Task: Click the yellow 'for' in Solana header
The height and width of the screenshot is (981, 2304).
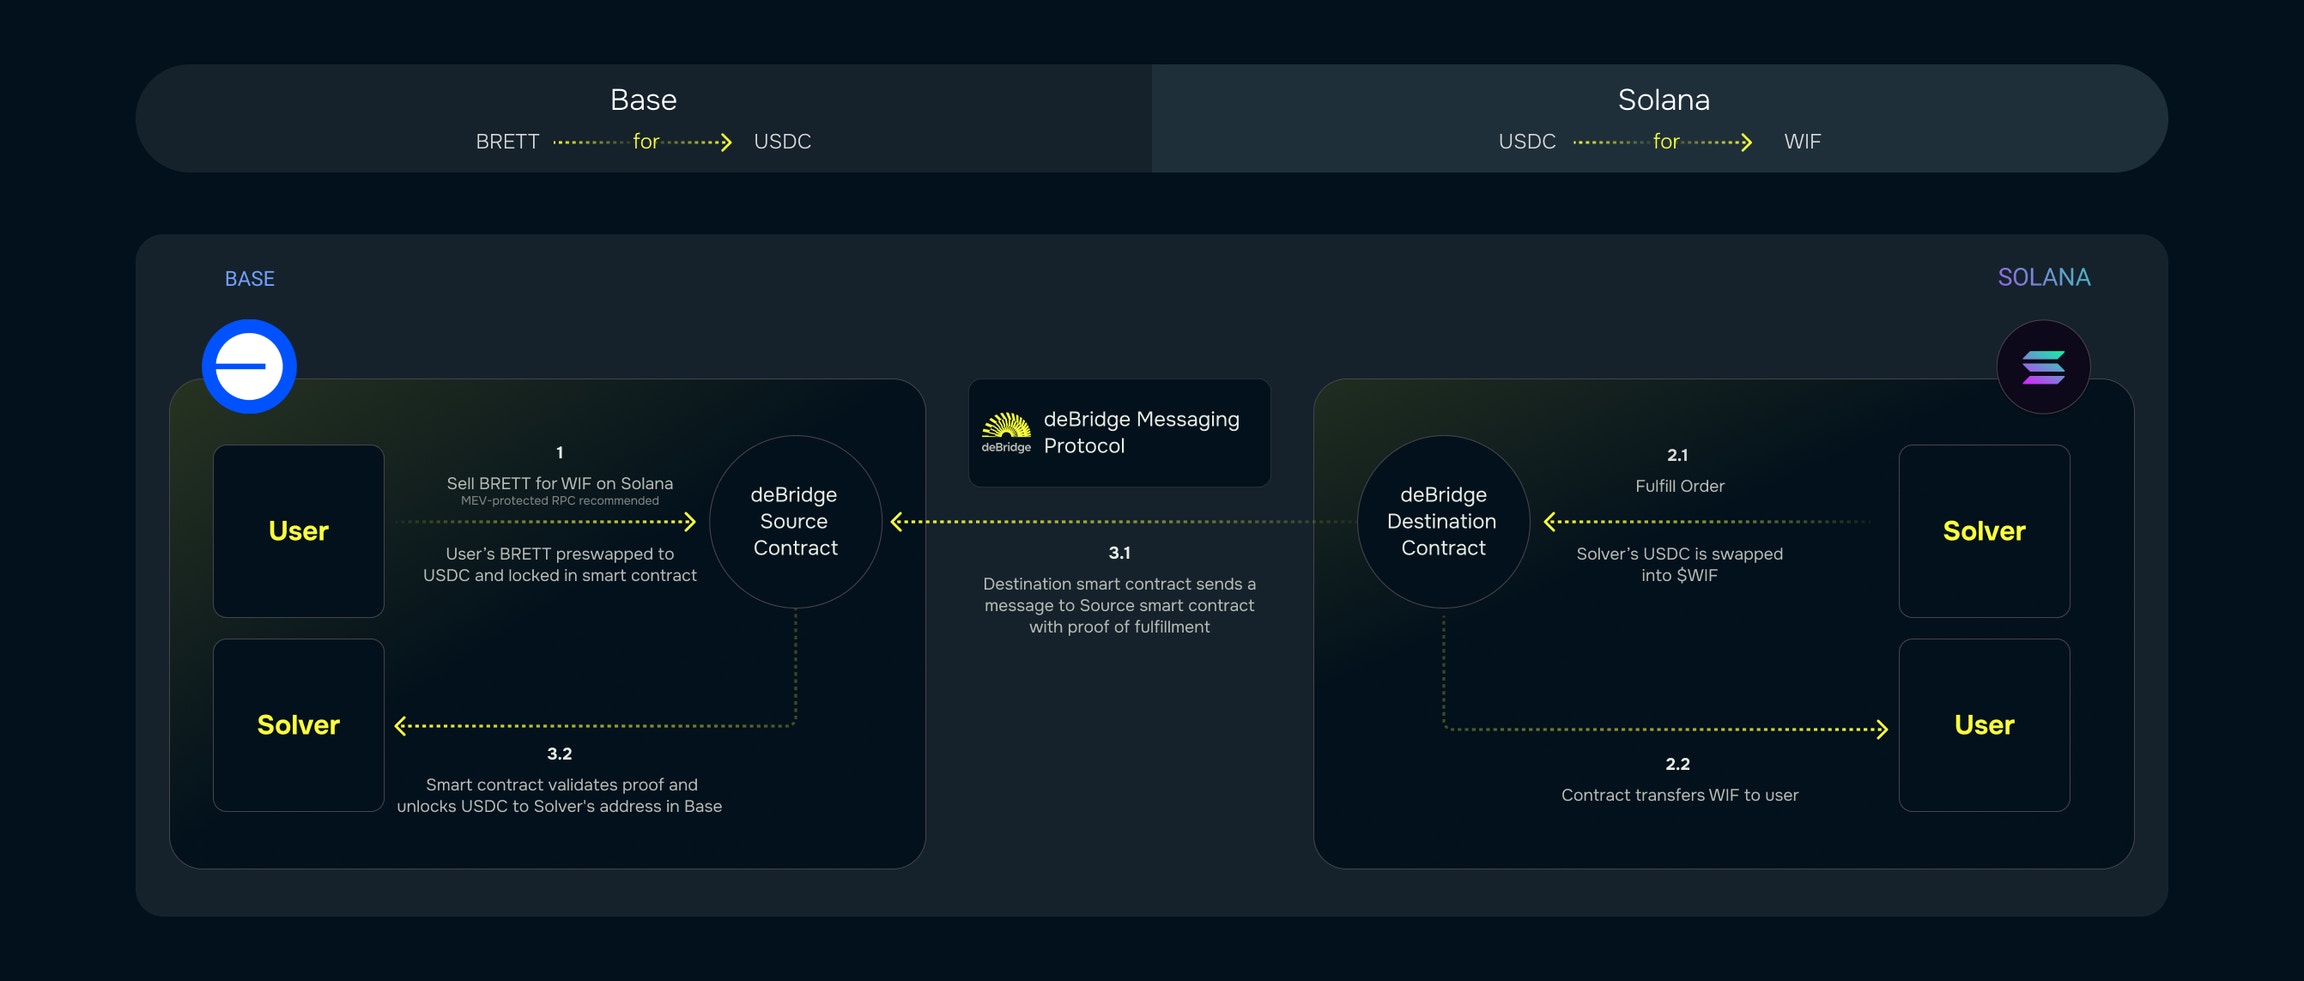Action: [x=1666, y=142]
